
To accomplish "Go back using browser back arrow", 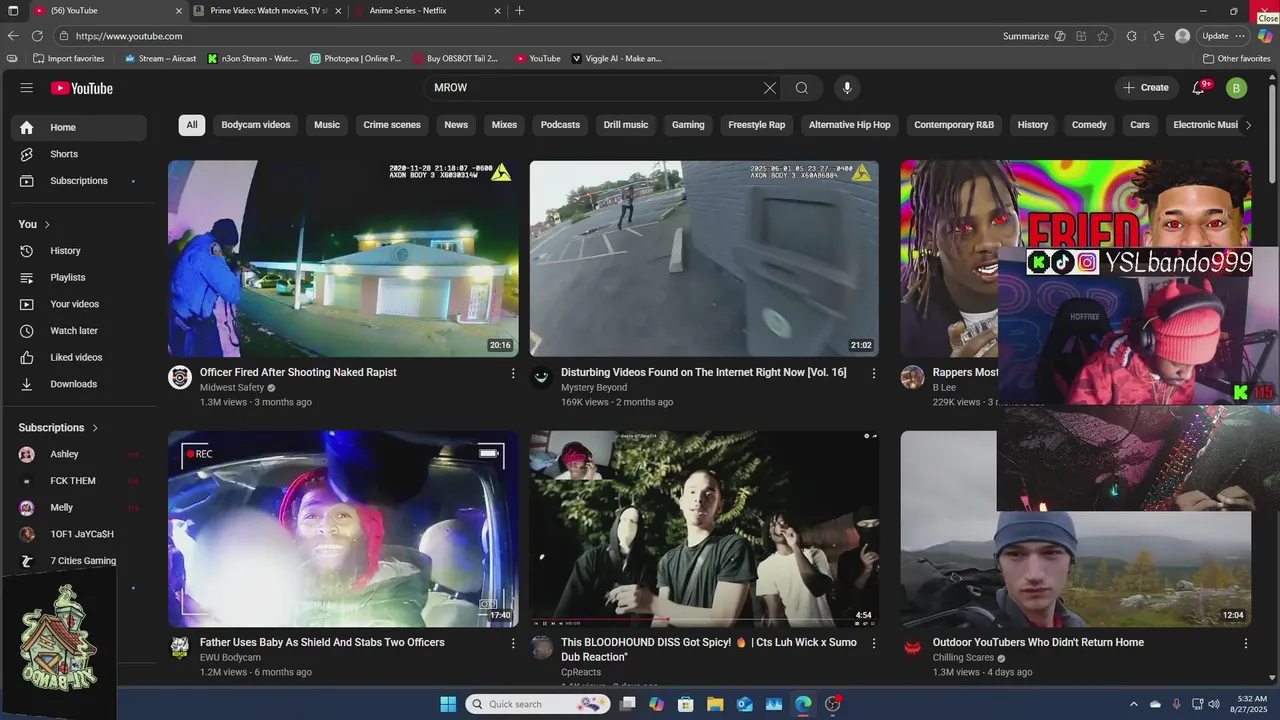I will (x=13, y=36).
